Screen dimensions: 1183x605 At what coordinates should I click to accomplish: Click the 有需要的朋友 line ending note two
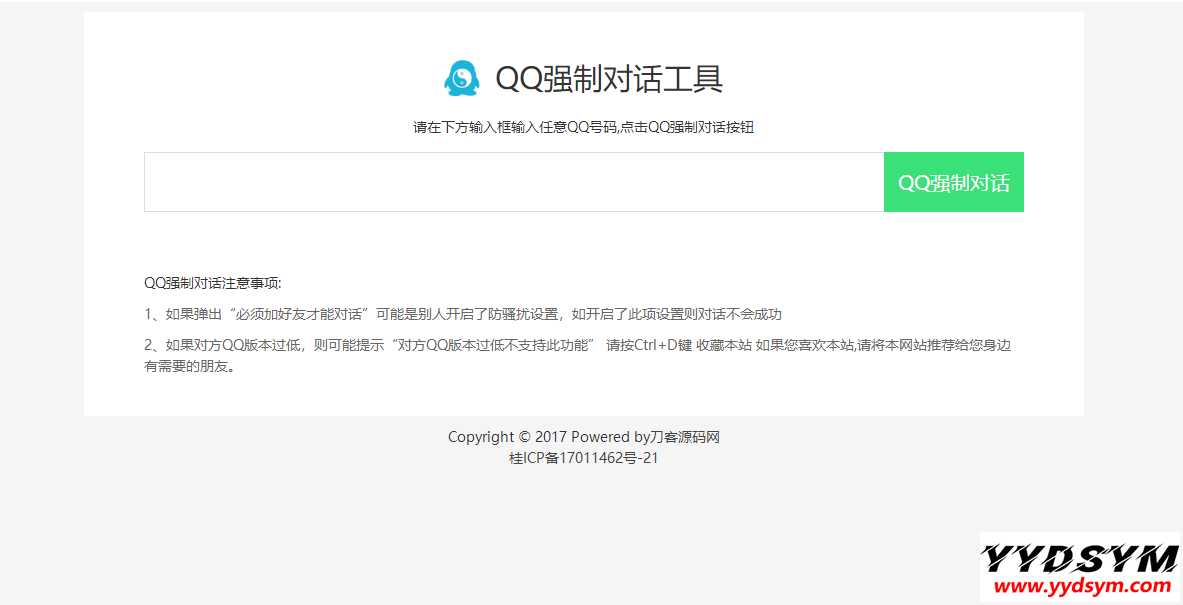coord(190,366)
